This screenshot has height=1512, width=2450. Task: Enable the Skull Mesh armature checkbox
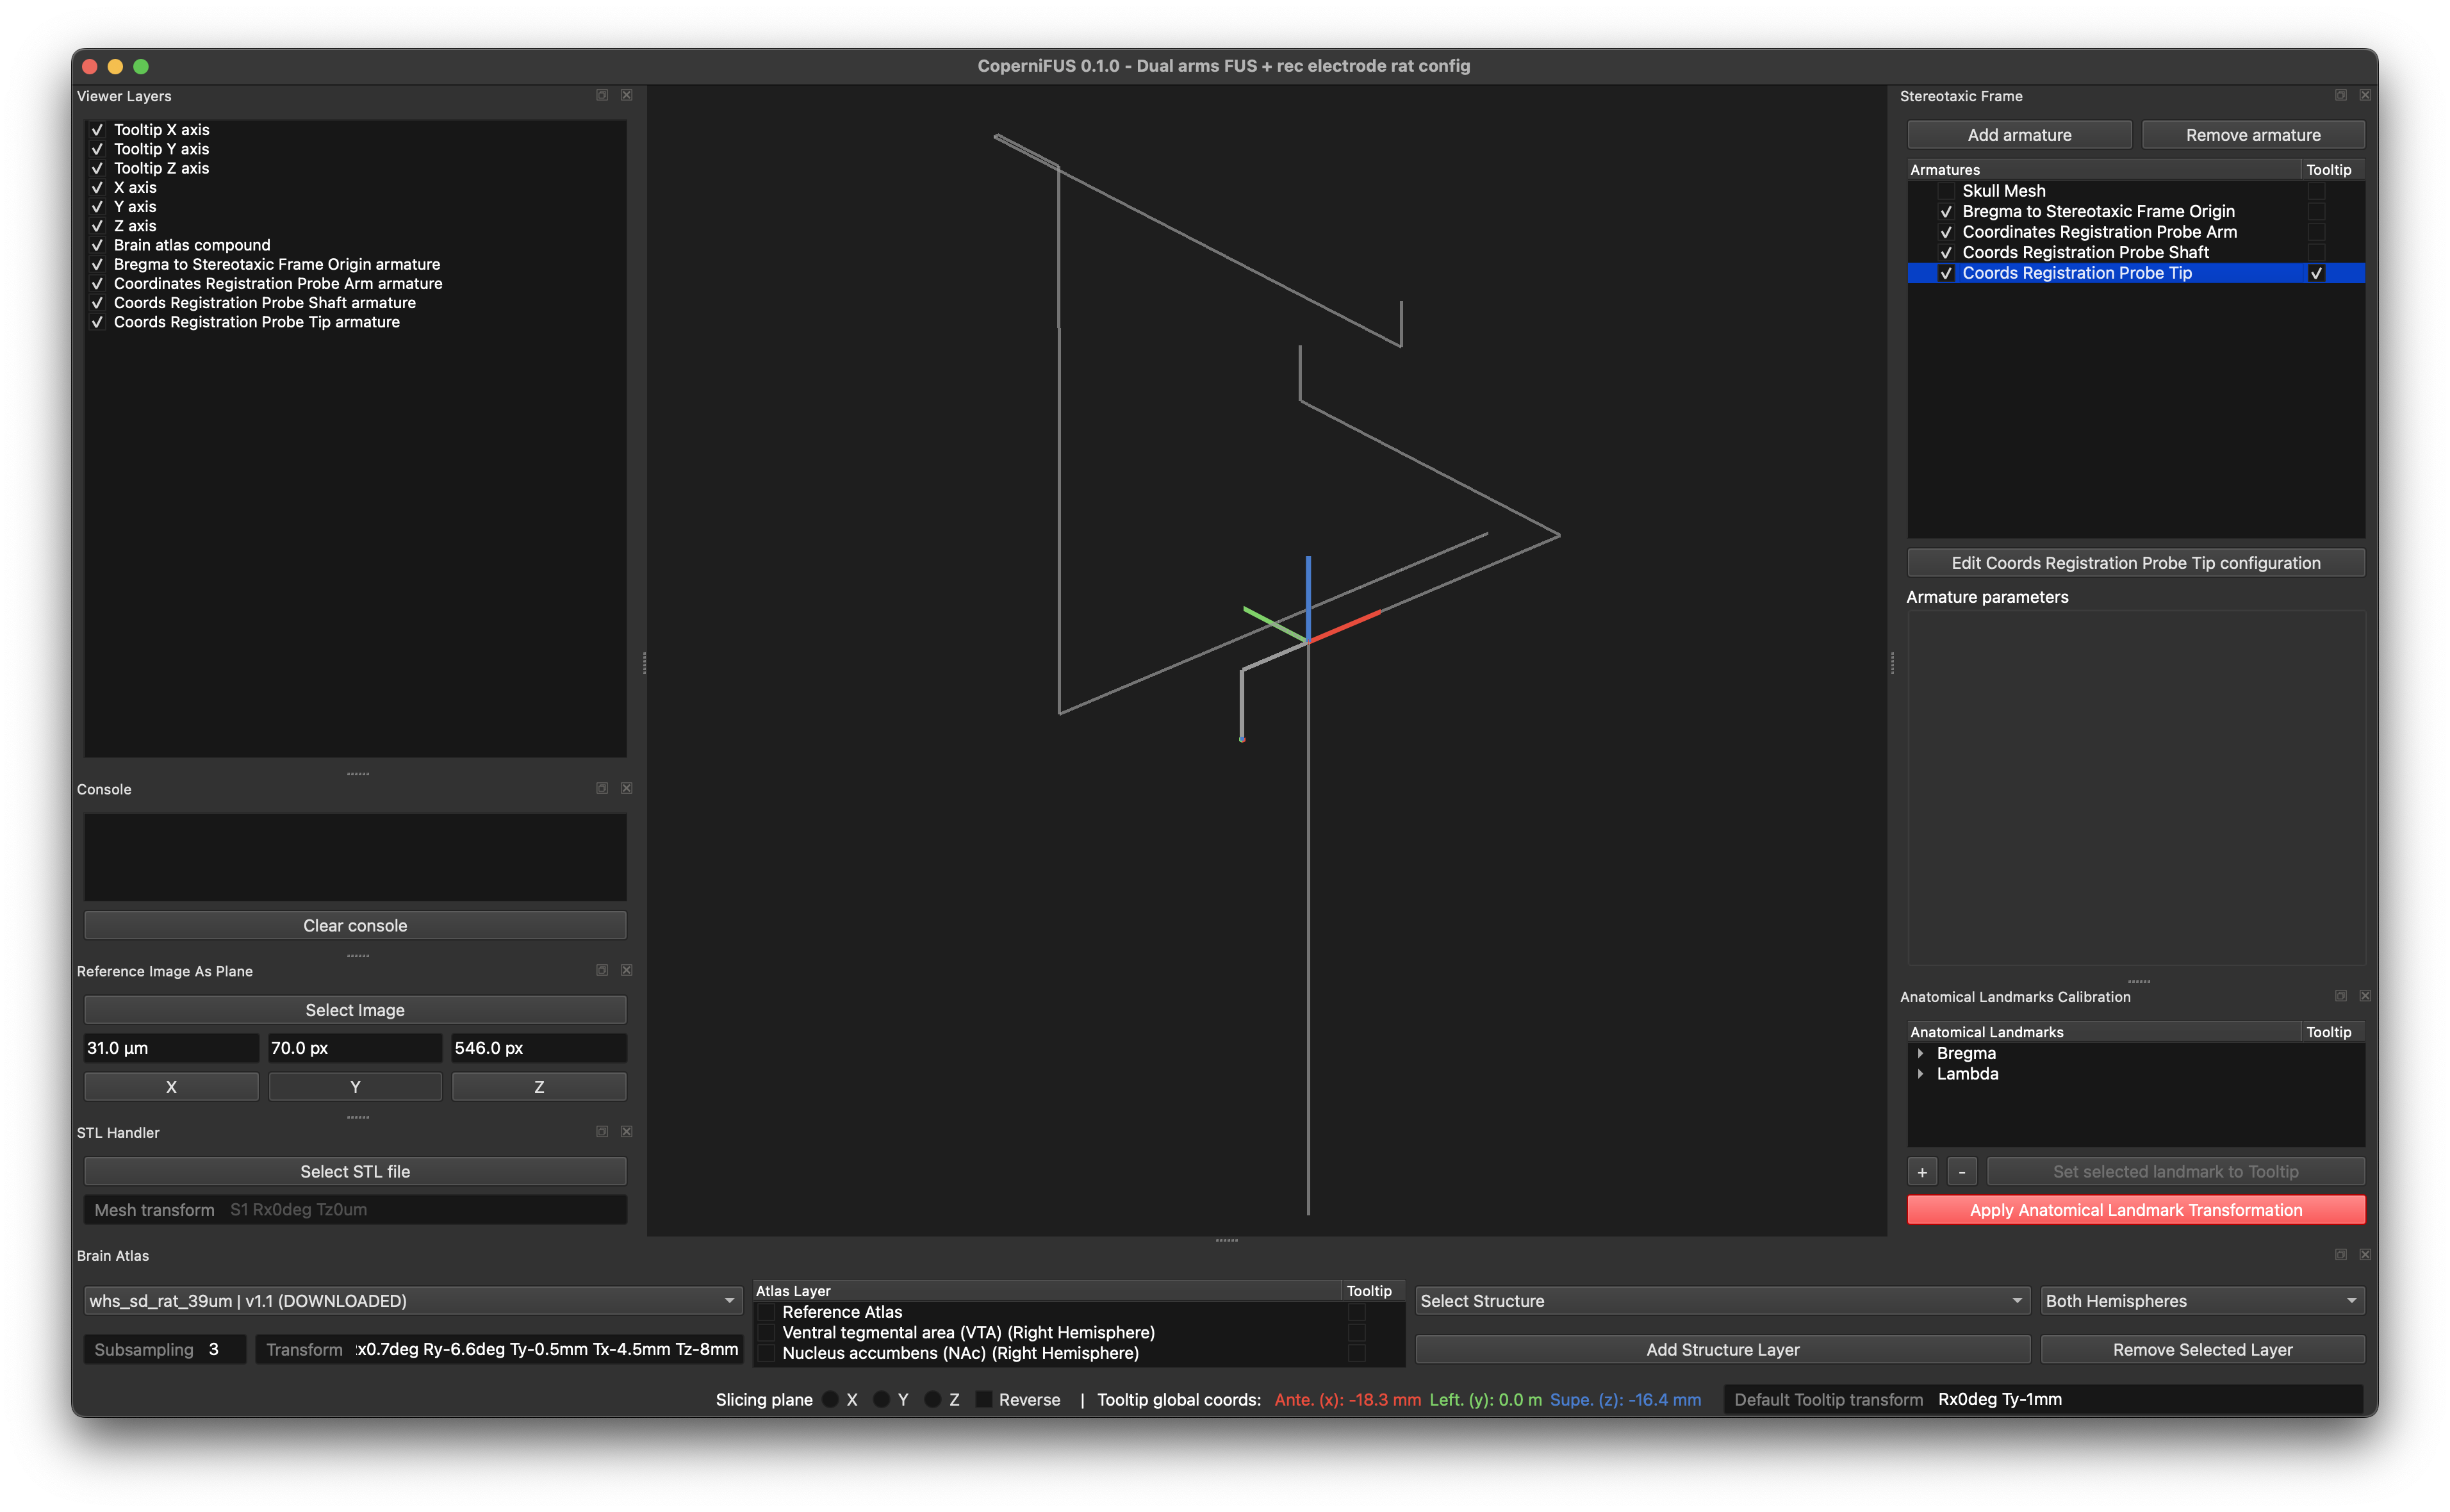1946,191
